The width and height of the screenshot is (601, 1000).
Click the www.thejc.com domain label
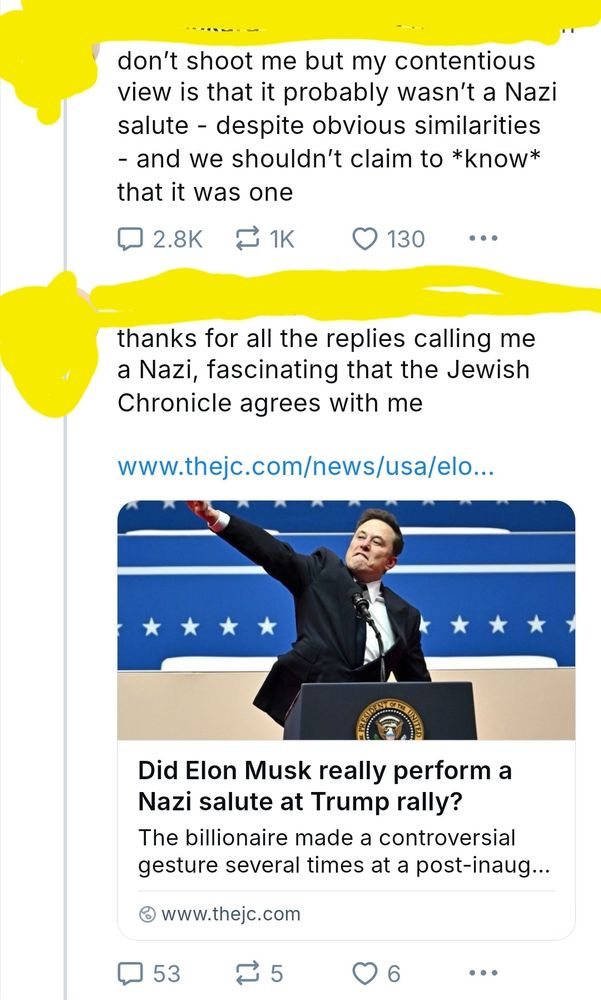pos(233,914)
